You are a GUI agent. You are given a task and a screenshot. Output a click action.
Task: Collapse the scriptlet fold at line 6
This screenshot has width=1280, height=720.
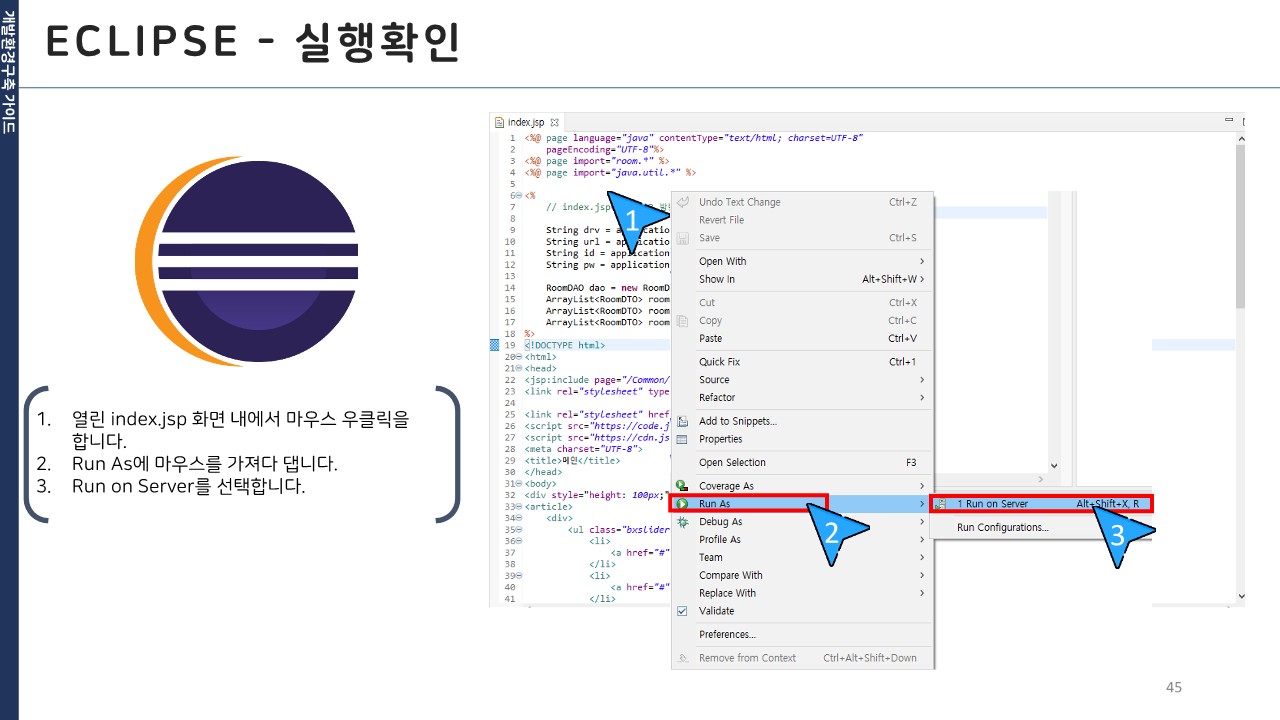point(520,196)
